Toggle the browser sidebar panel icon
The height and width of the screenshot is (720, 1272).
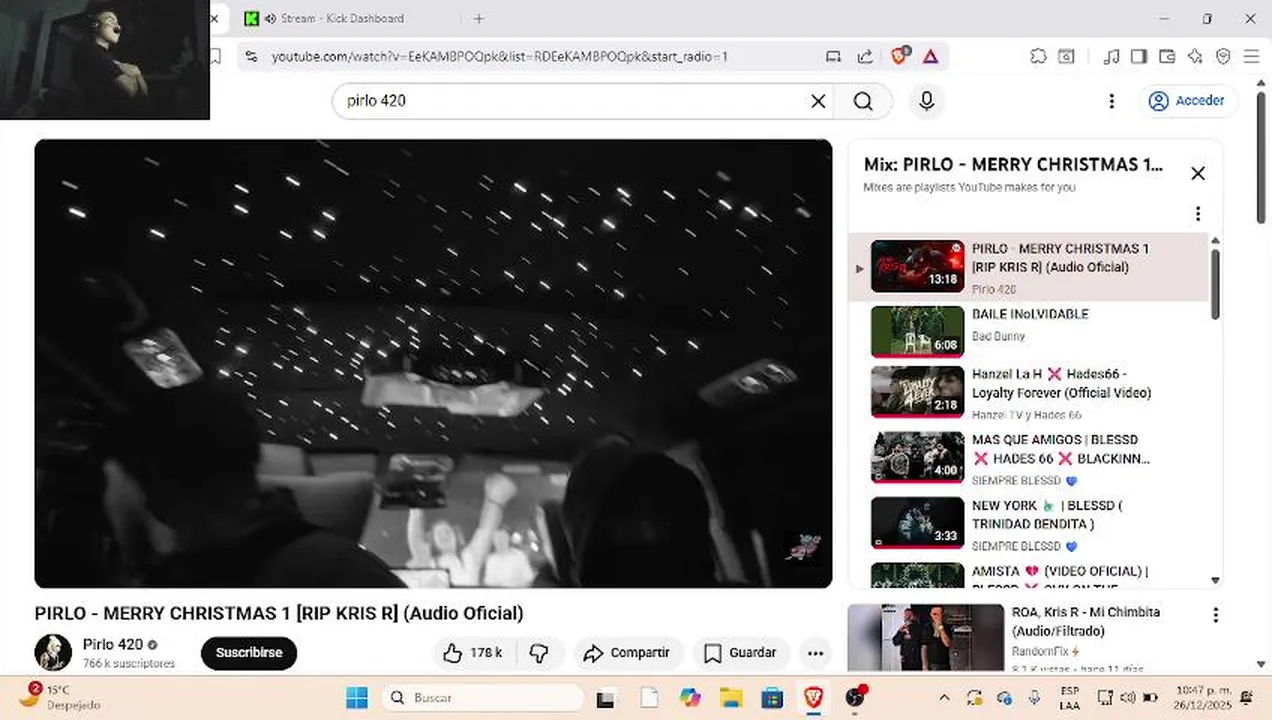point(1138,57)
